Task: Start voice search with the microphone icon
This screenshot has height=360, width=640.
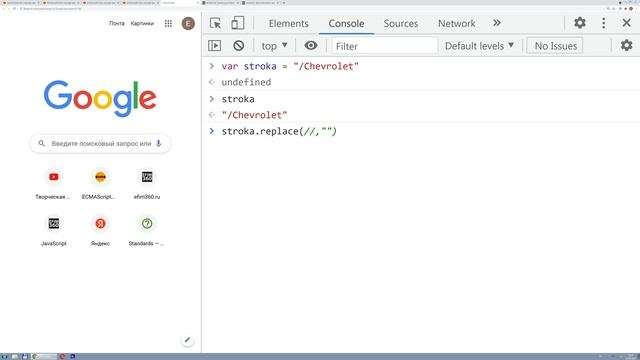Action: point(159,143)
